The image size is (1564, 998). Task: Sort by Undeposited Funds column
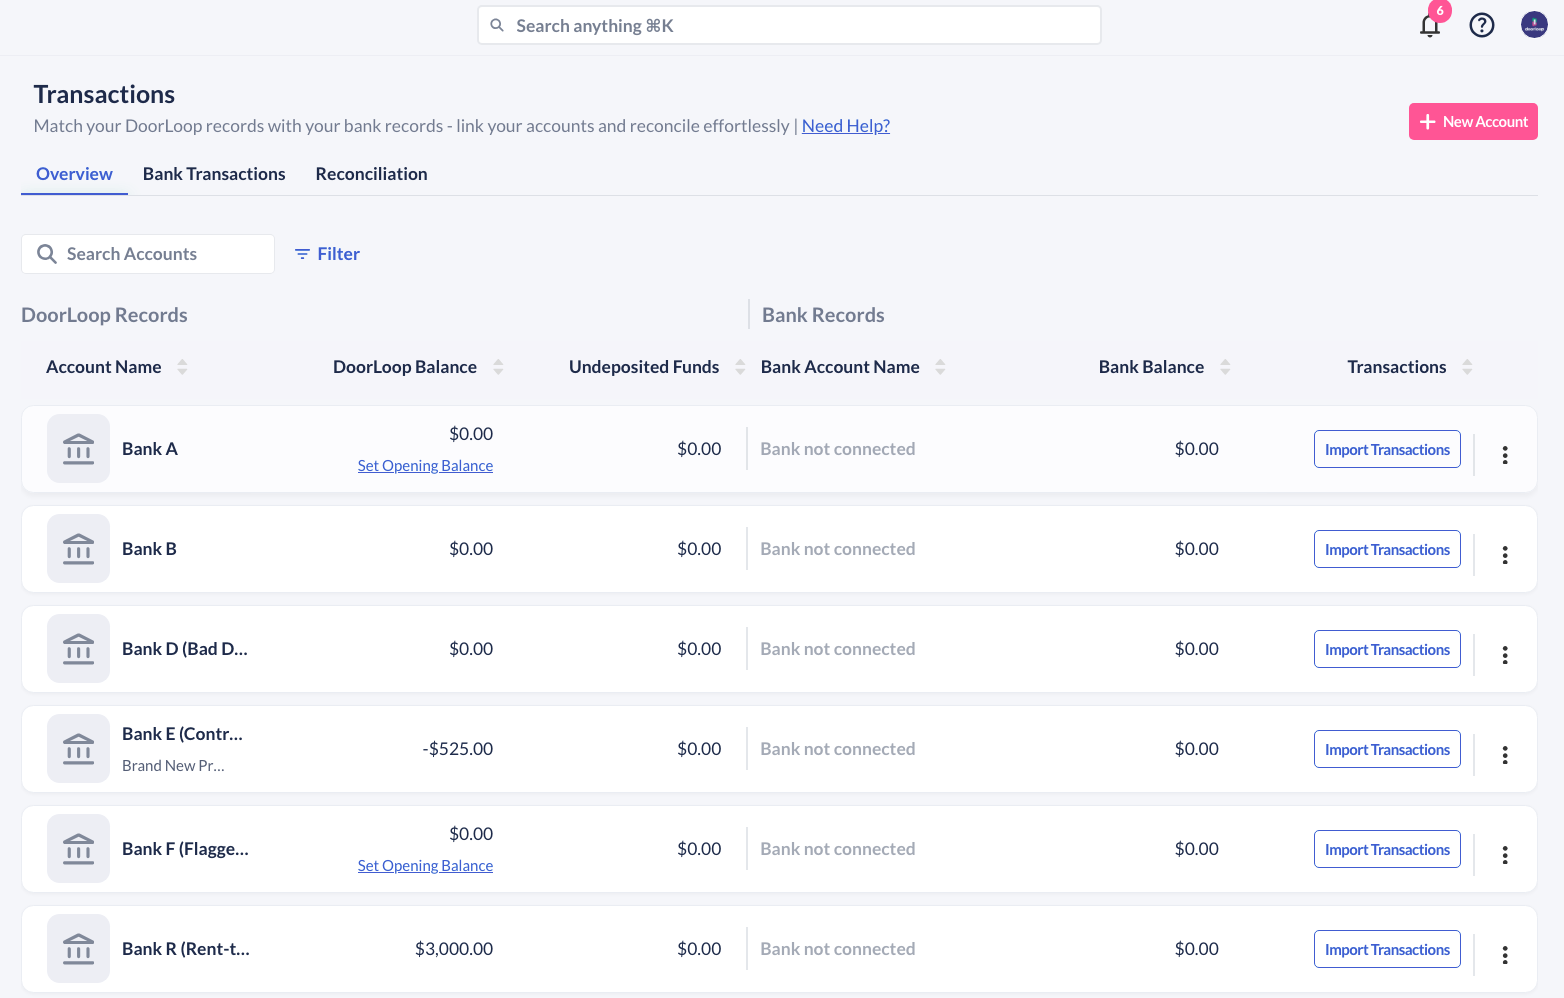740,367
